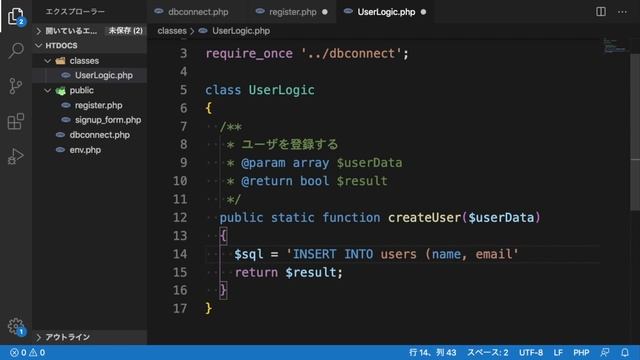Expand the open editors section
This screenshot has height=360, width=640.
[x=39, y=31]
